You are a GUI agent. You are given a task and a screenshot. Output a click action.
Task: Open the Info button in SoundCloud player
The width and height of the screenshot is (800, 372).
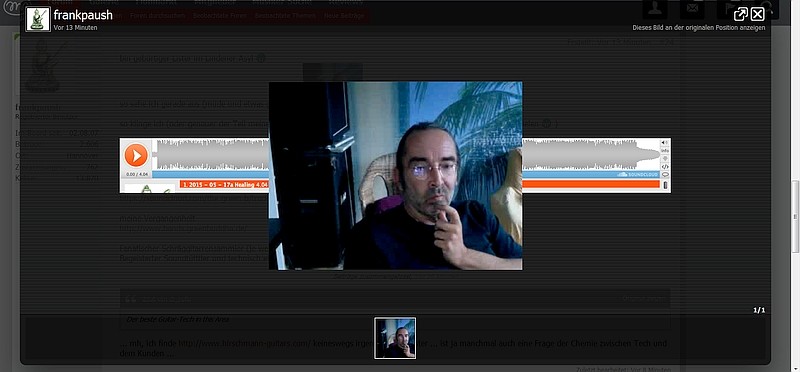tap(665, 151)
